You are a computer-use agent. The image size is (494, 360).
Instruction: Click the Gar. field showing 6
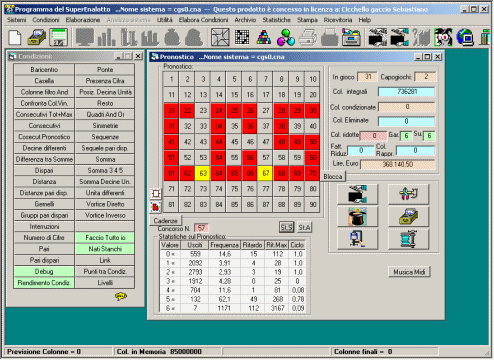406,136
